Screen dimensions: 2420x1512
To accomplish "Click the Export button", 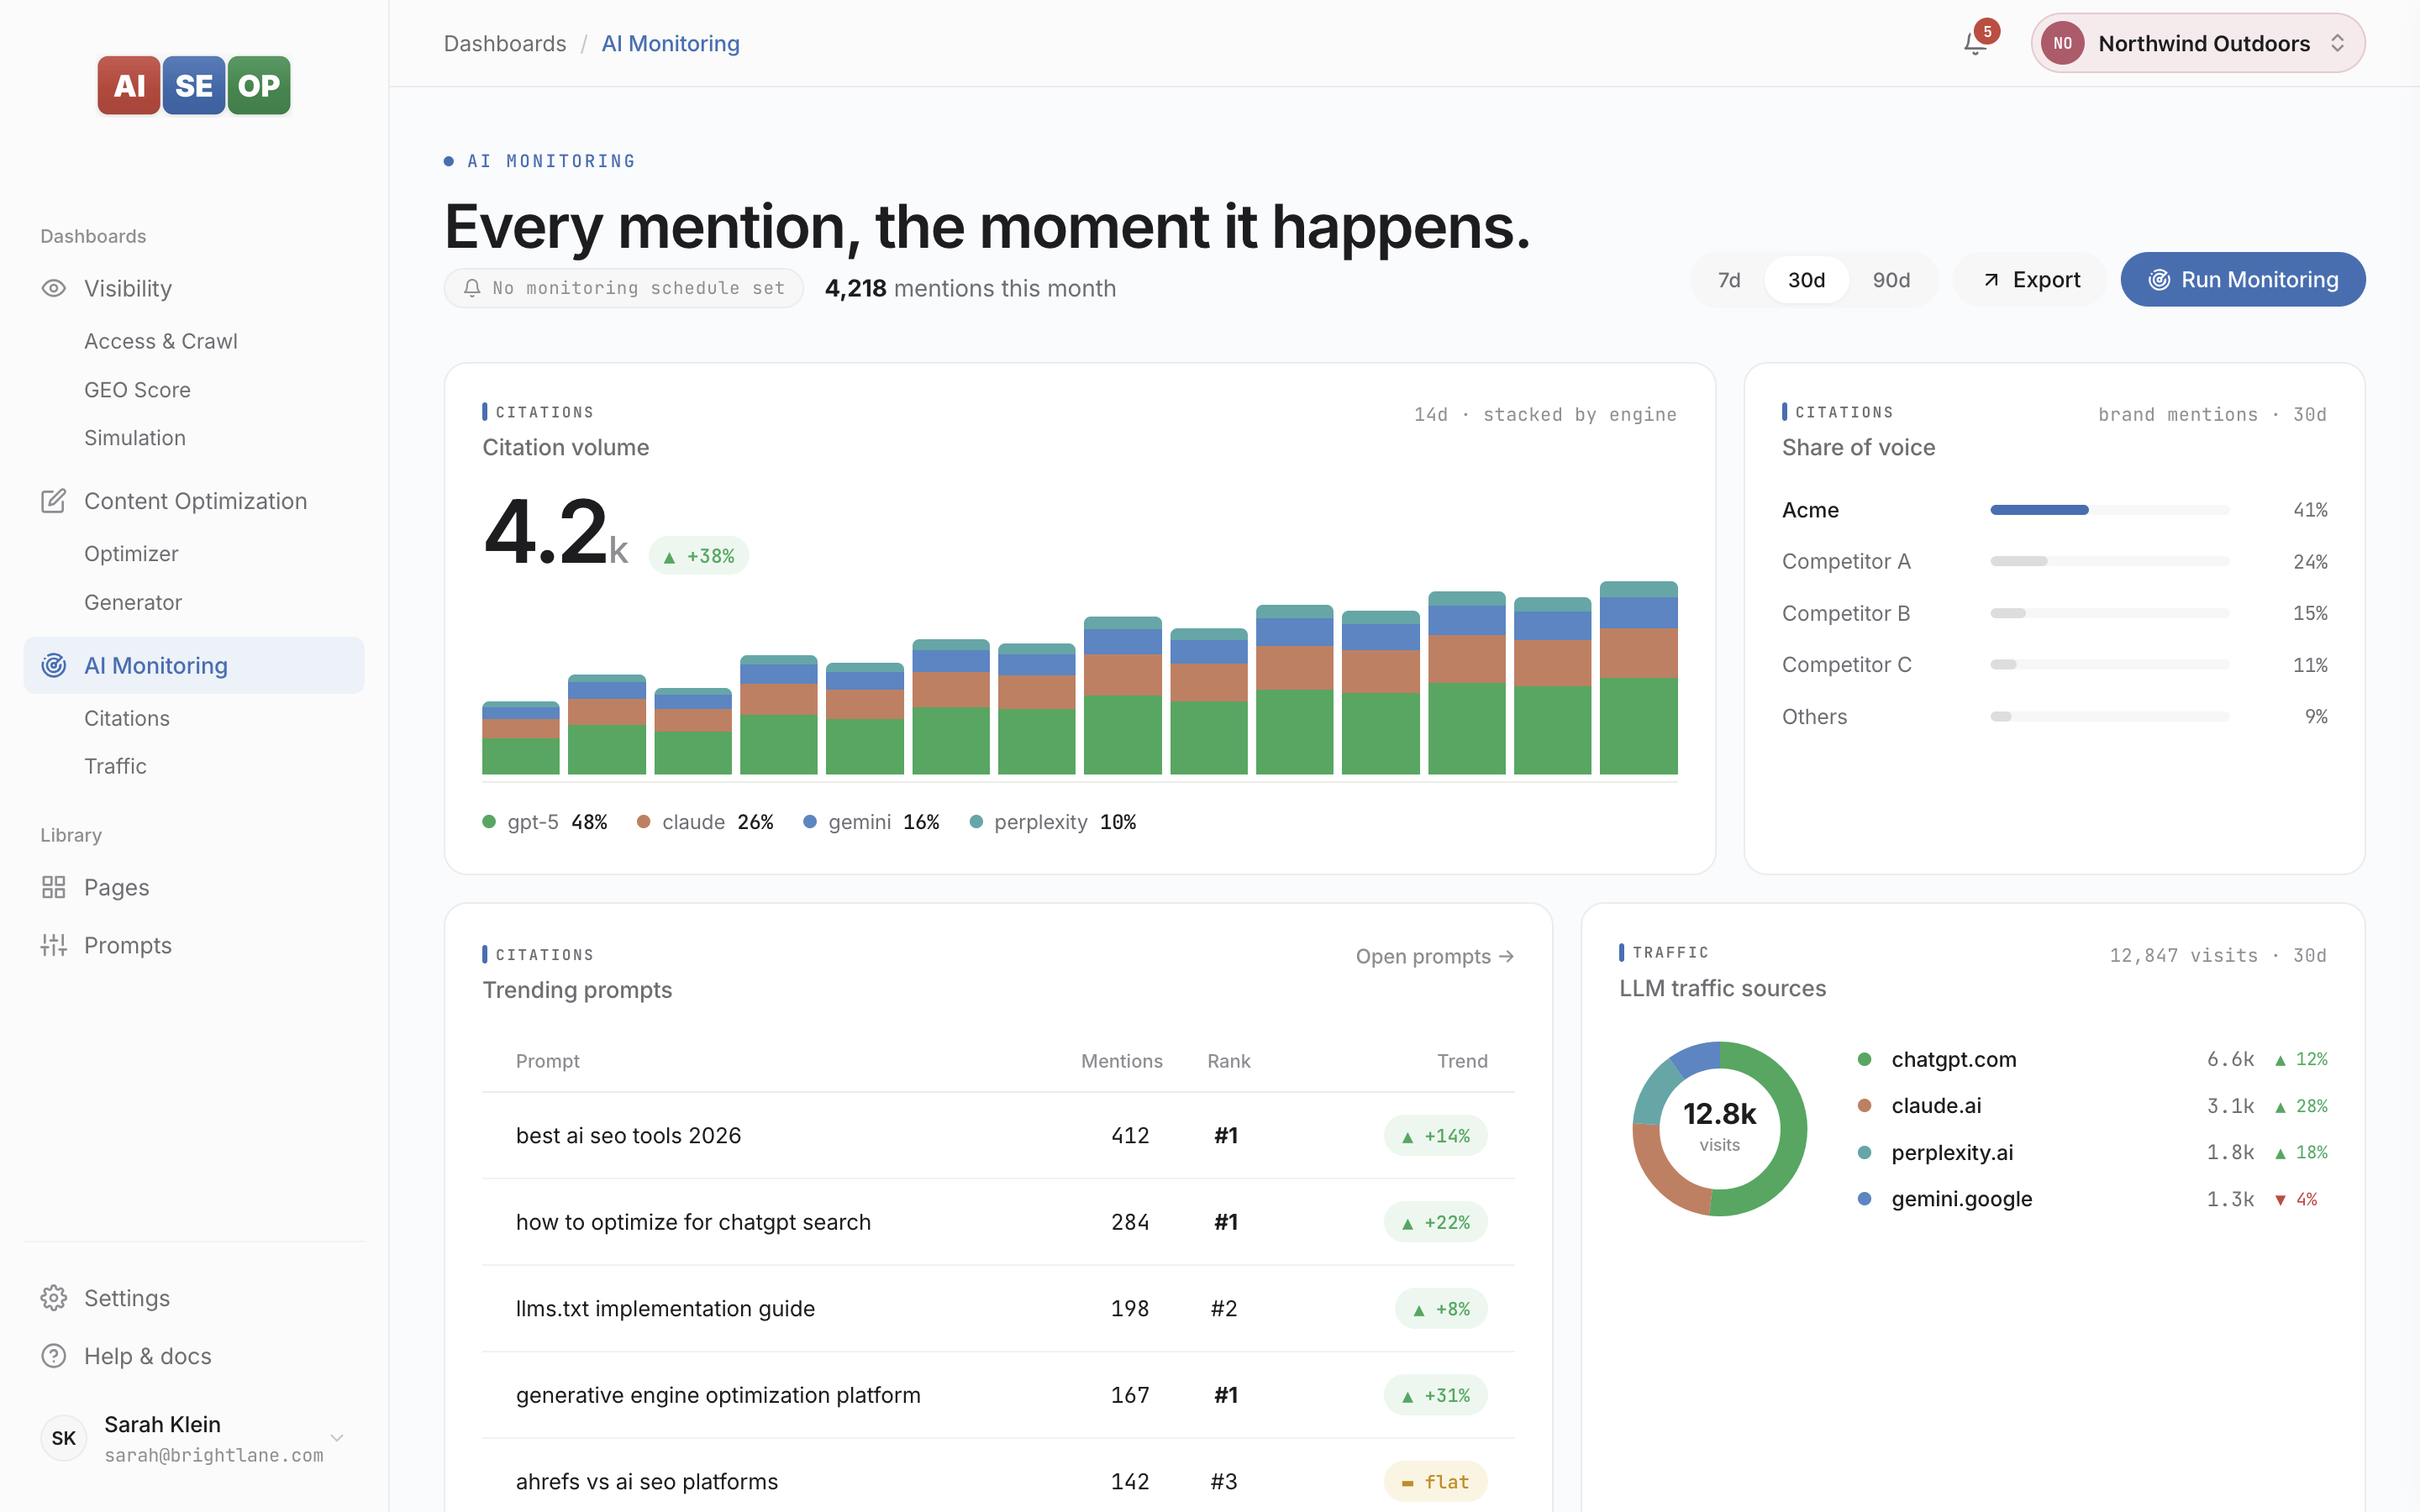I will click(x=2030, y=280).
